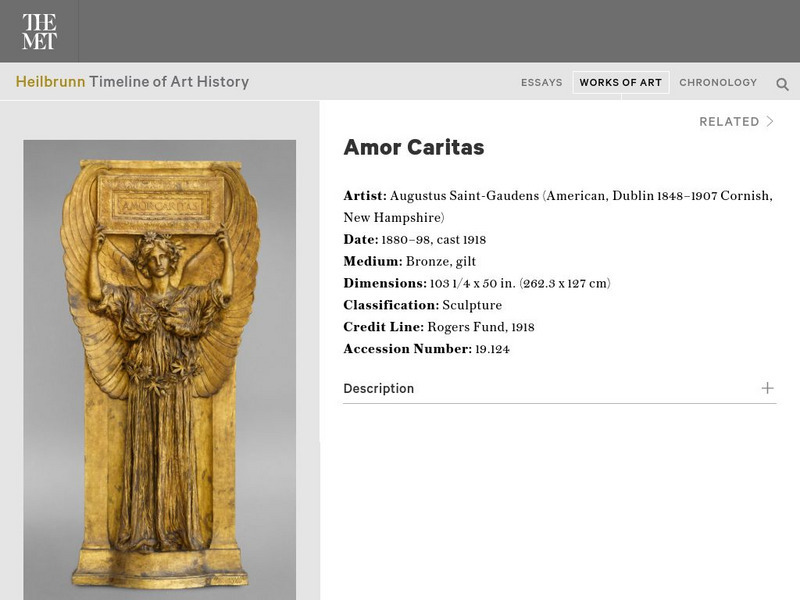The height and width of the screenshot is (600, 800).
Task: Expand the Description section label
Action: tap(379, 389)
